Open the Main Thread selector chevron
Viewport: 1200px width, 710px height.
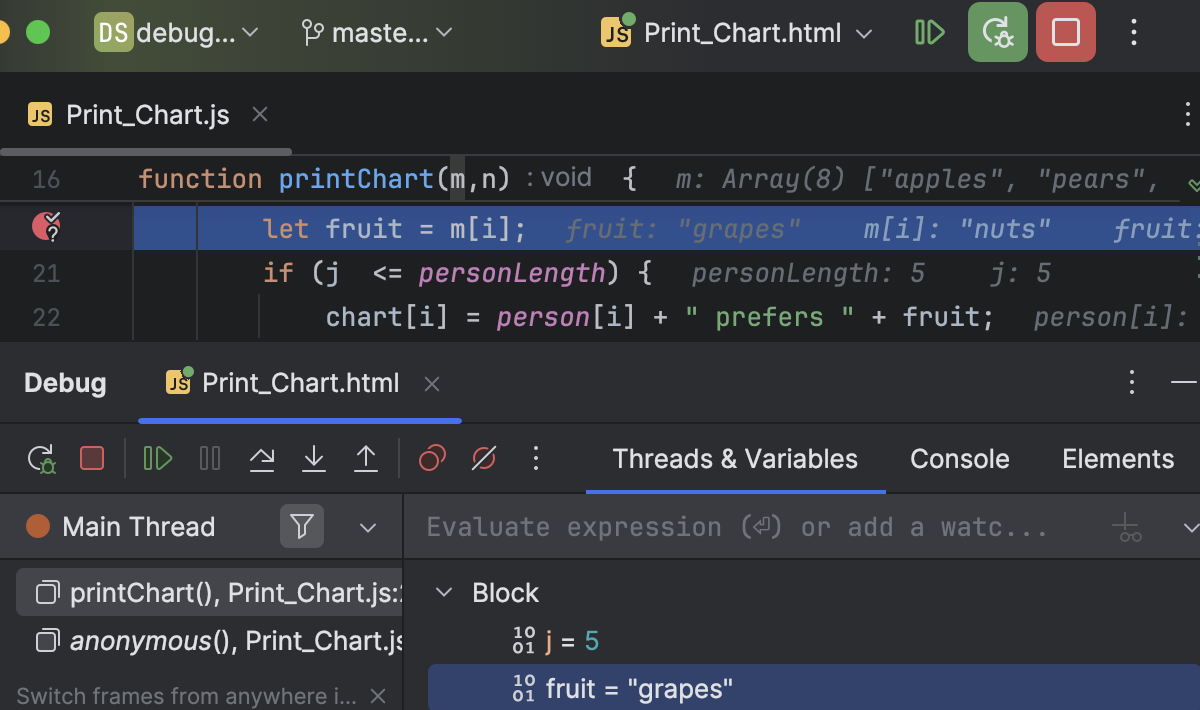tap(367, 526)
